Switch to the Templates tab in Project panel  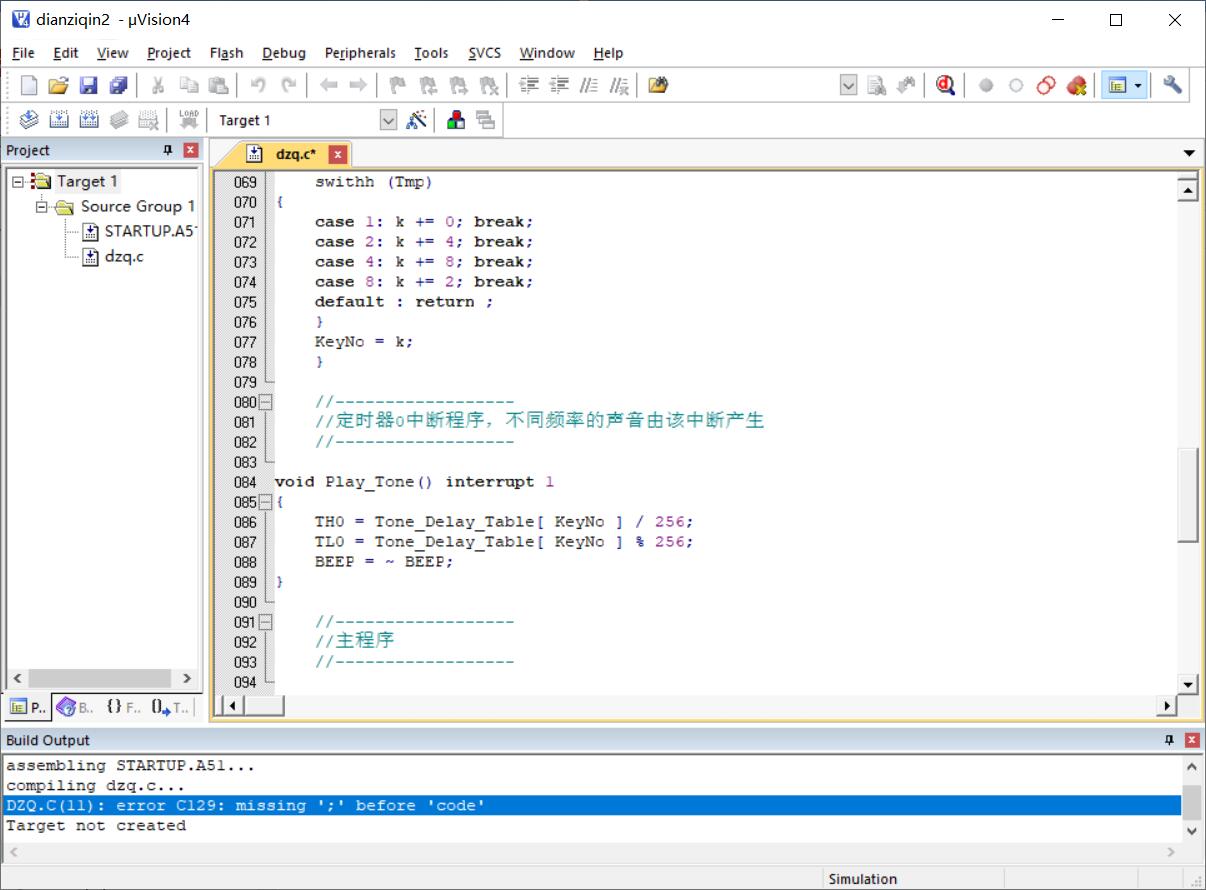[x=170, y=707]
